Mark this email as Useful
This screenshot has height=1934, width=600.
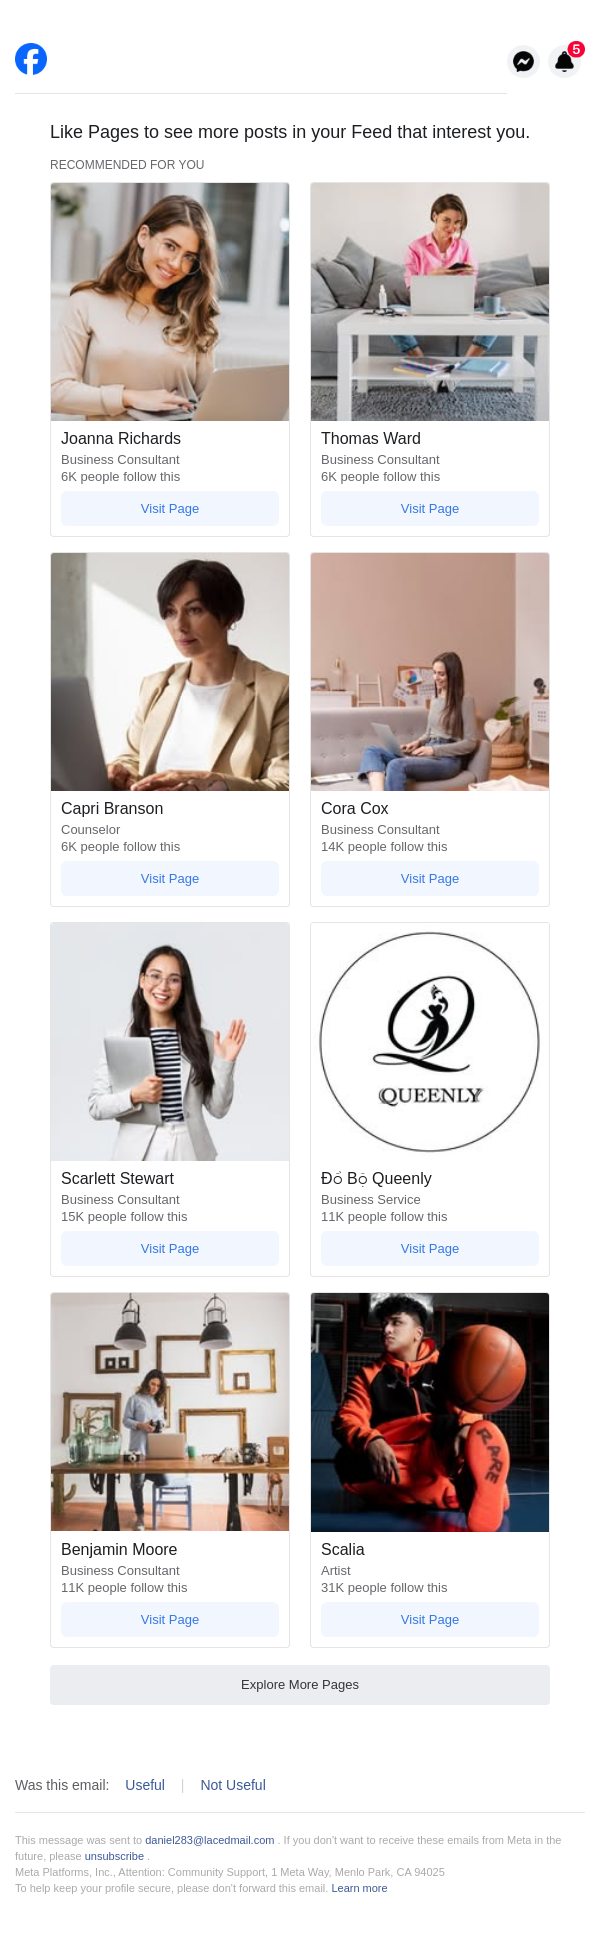(x=145, y=1785)
